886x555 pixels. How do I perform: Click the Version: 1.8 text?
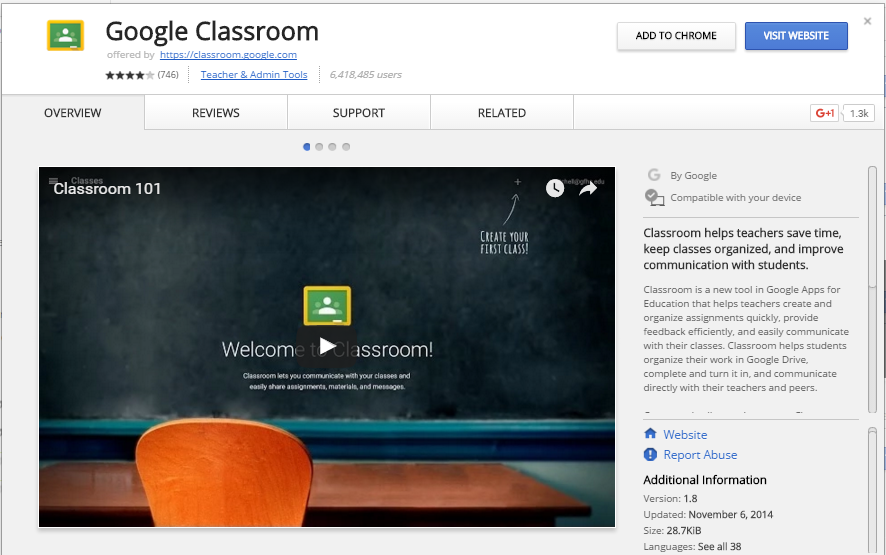(670, 498)
